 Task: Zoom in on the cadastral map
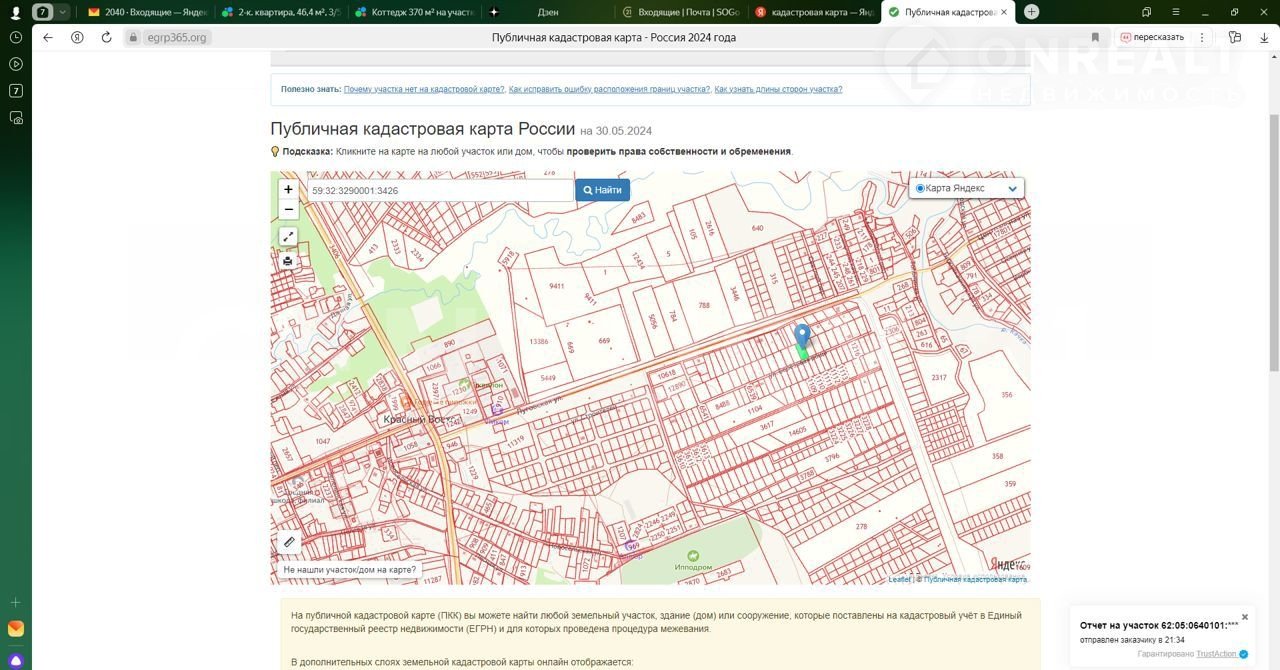coord(288,189)
